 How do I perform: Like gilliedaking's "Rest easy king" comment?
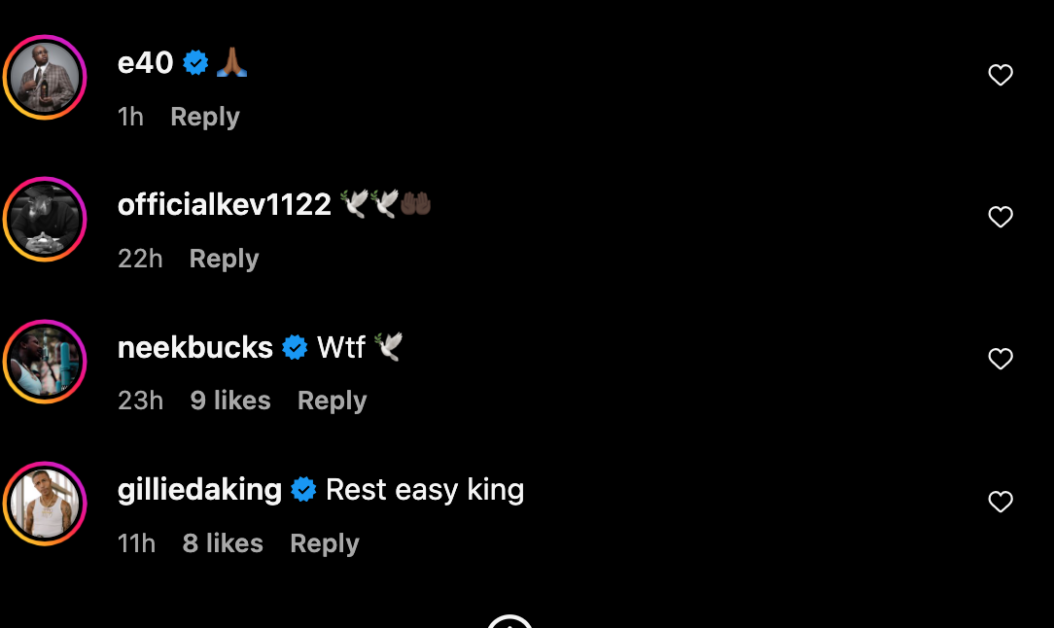1000,501
